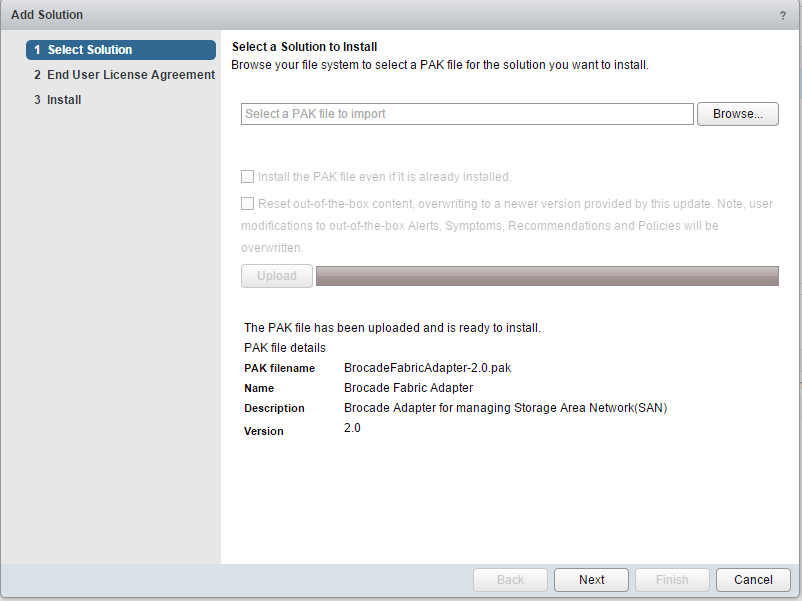Cancel the Add Solution wizard
This screenshot has height=601, width=802.
(x=753, y=580)
